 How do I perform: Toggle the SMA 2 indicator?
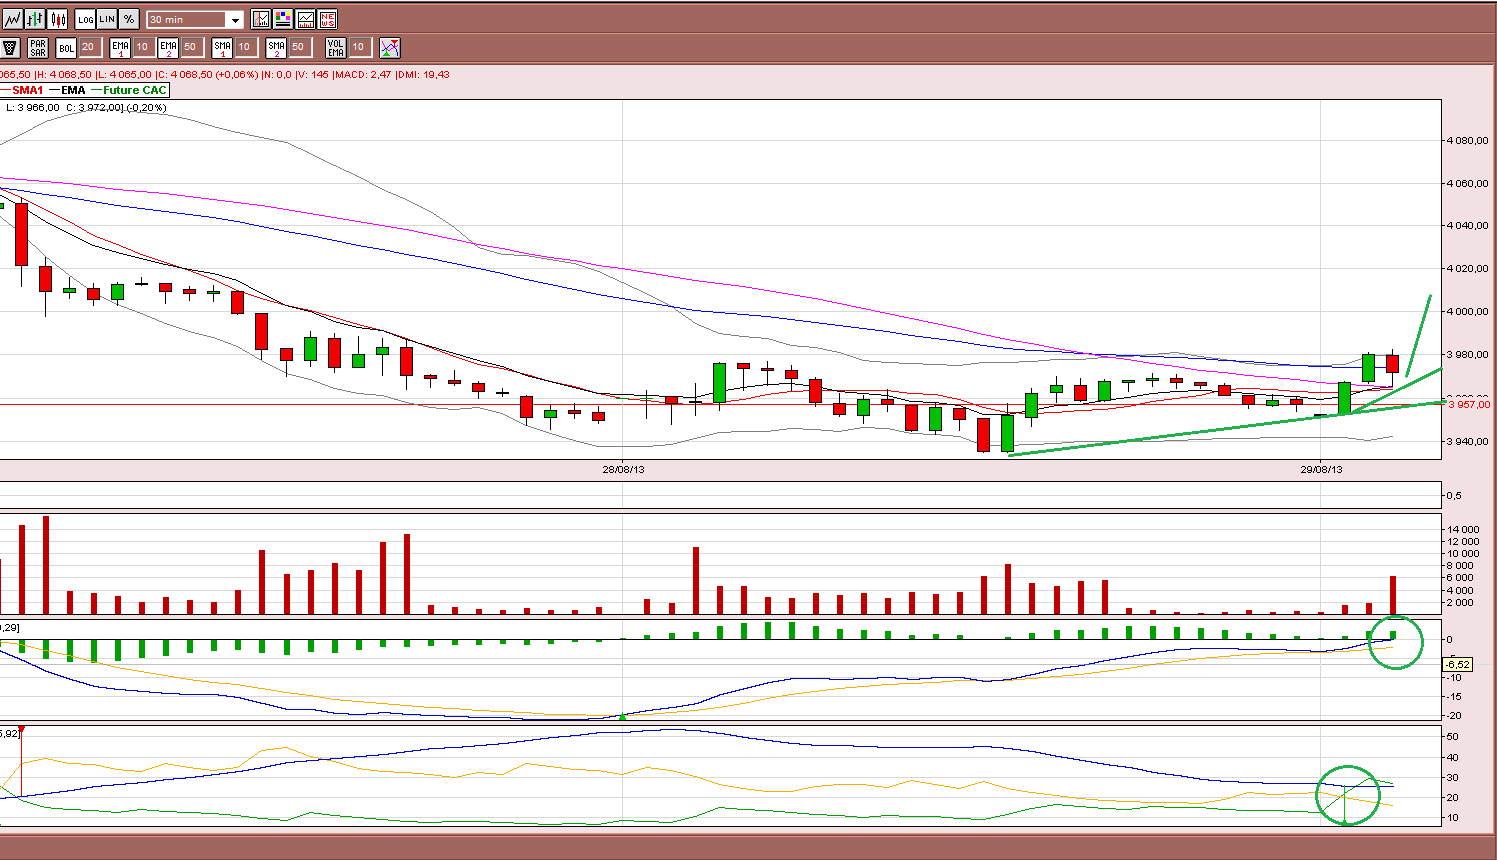tap(276, 47)
